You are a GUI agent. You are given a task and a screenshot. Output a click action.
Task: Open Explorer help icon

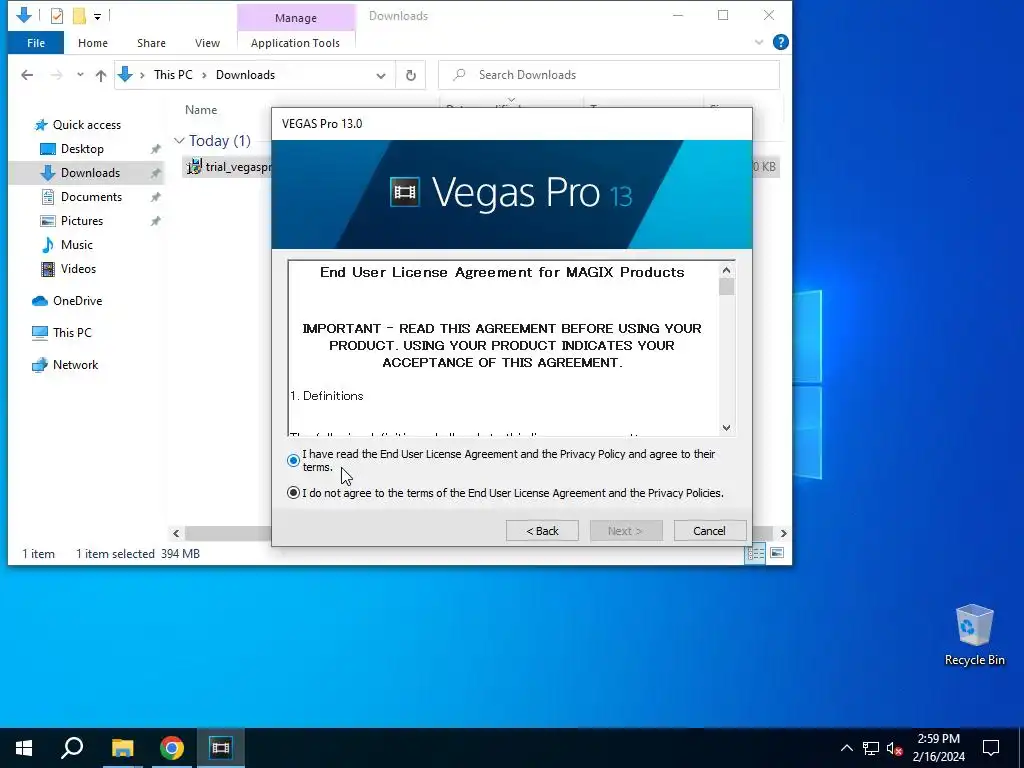pos(780,42)
